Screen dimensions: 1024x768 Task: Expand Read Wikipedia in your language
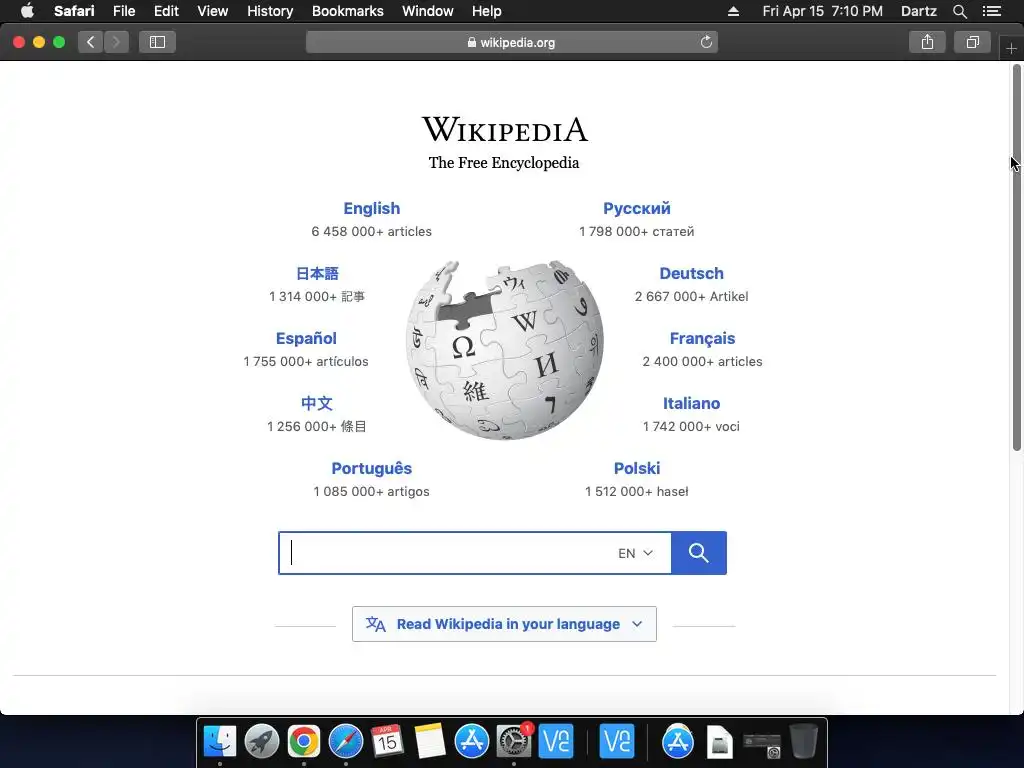(x=504, y=624)
